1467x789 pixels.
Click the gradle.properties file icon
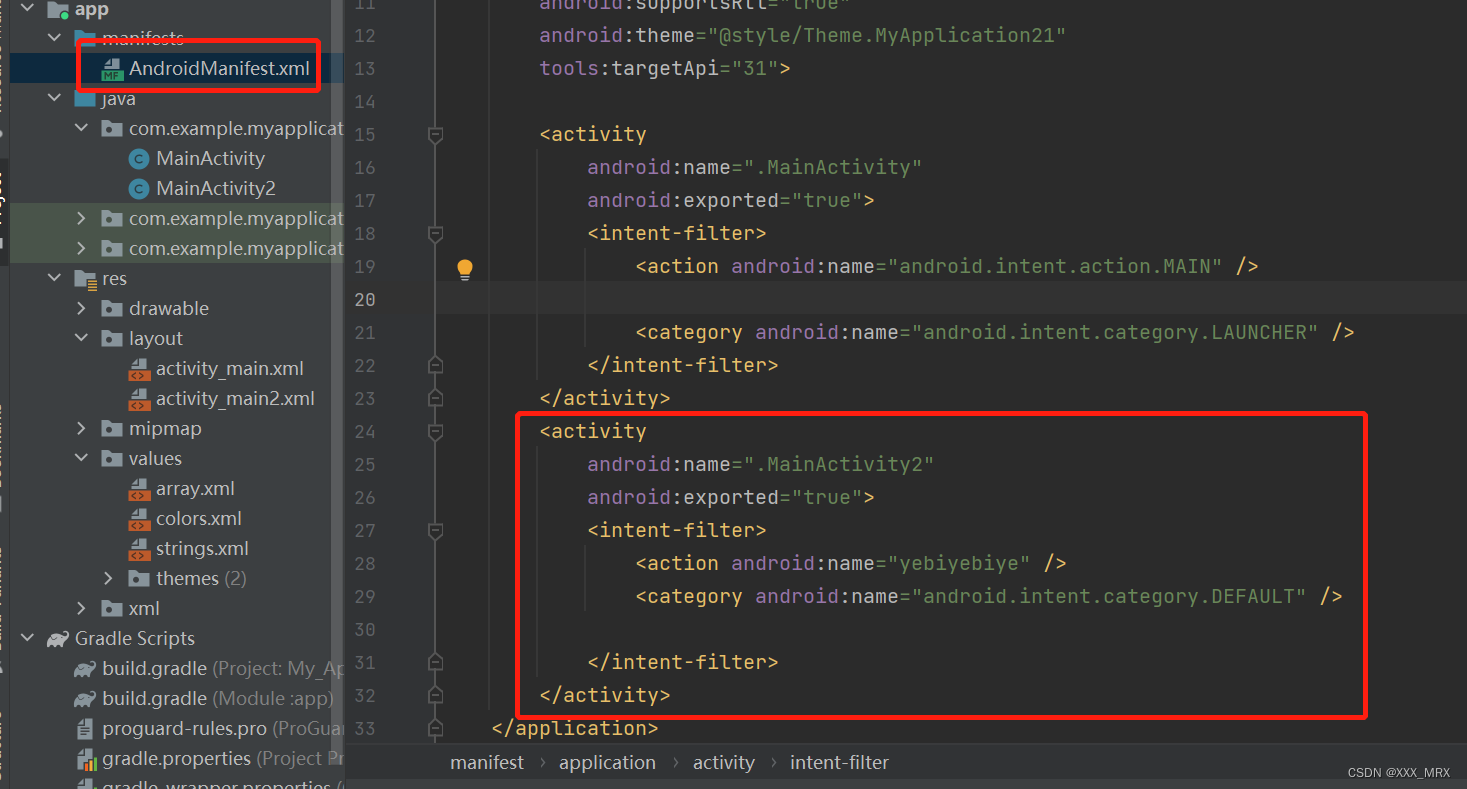[x=85, y=758]
